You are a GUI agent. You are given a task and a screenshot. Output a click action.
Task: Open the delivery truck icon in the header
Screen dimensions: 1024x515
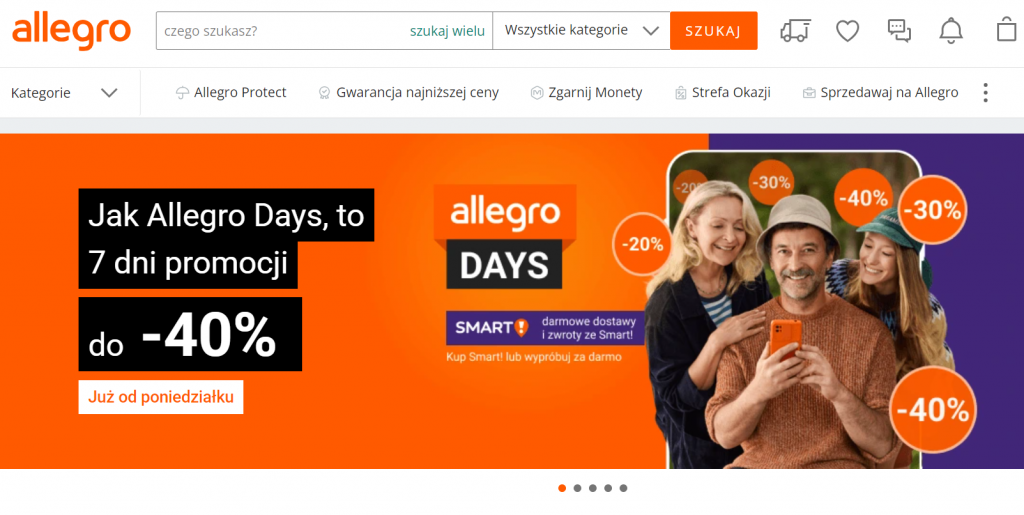[795, 31]
